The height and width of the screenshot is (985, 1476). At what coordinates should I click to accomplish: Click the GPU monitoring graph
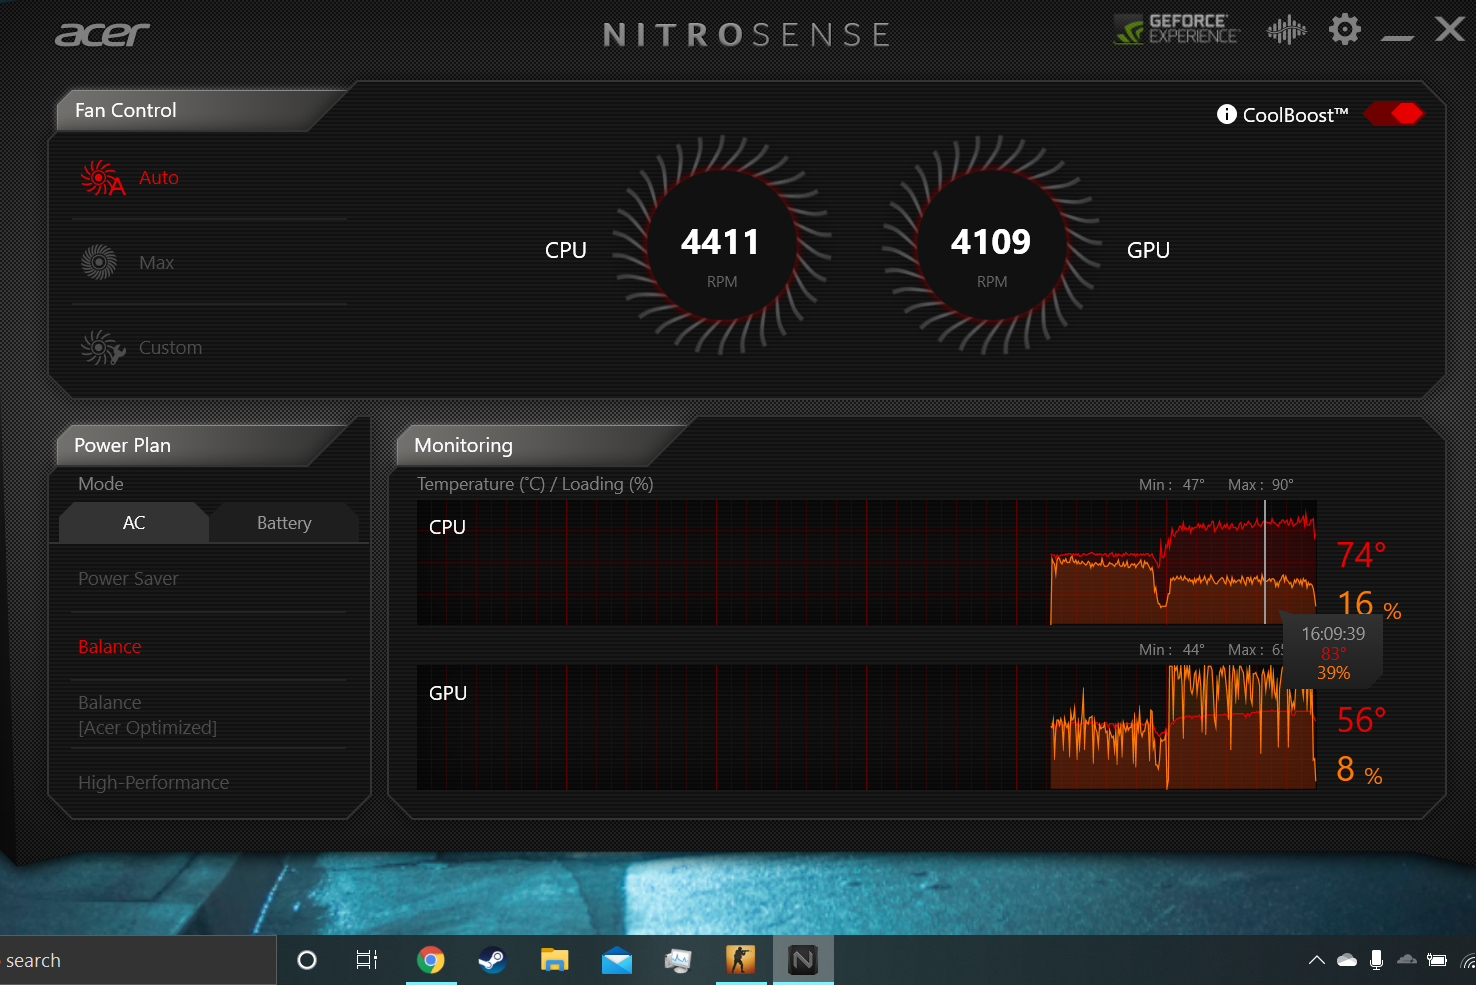pos(865,727)
